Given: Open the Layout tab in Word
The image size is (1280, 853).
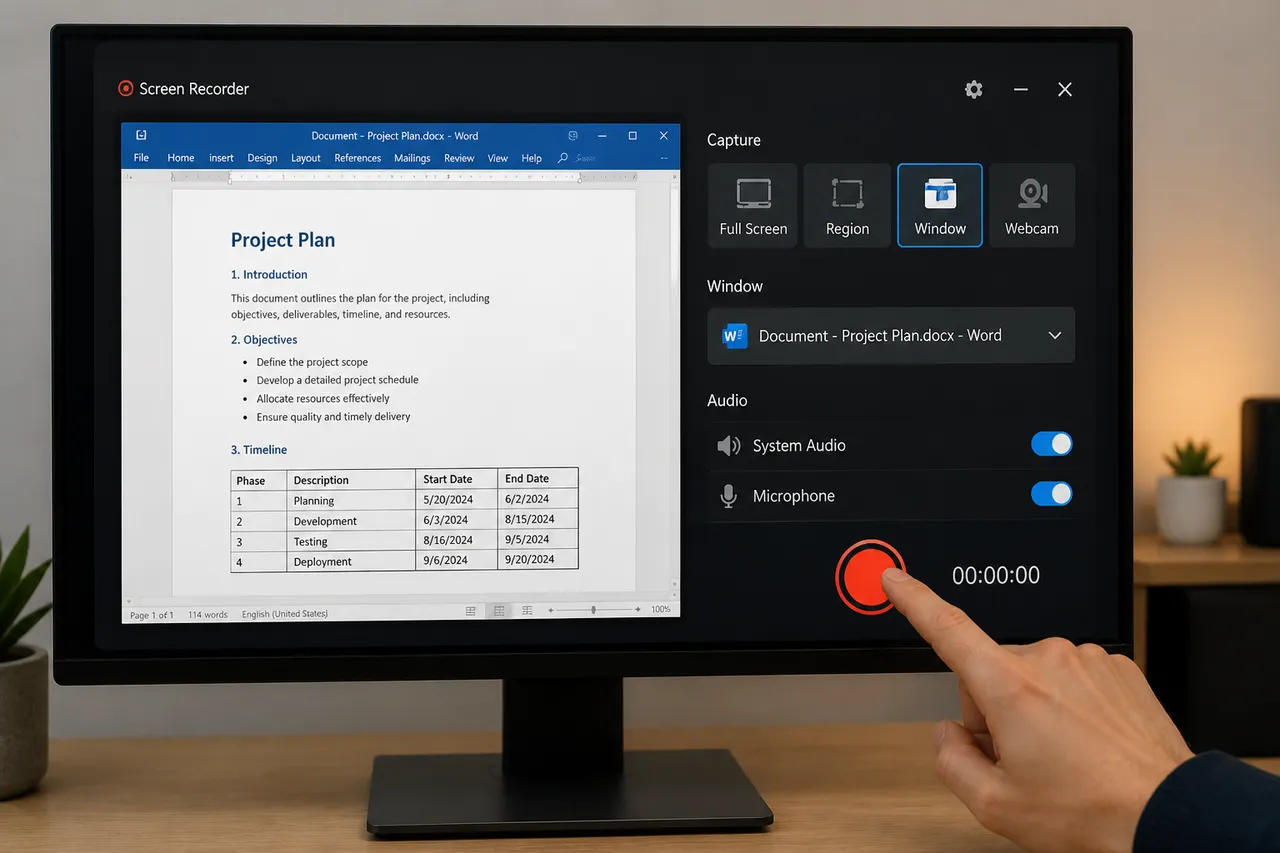Looking at the screenshot, I should [306, 158].
